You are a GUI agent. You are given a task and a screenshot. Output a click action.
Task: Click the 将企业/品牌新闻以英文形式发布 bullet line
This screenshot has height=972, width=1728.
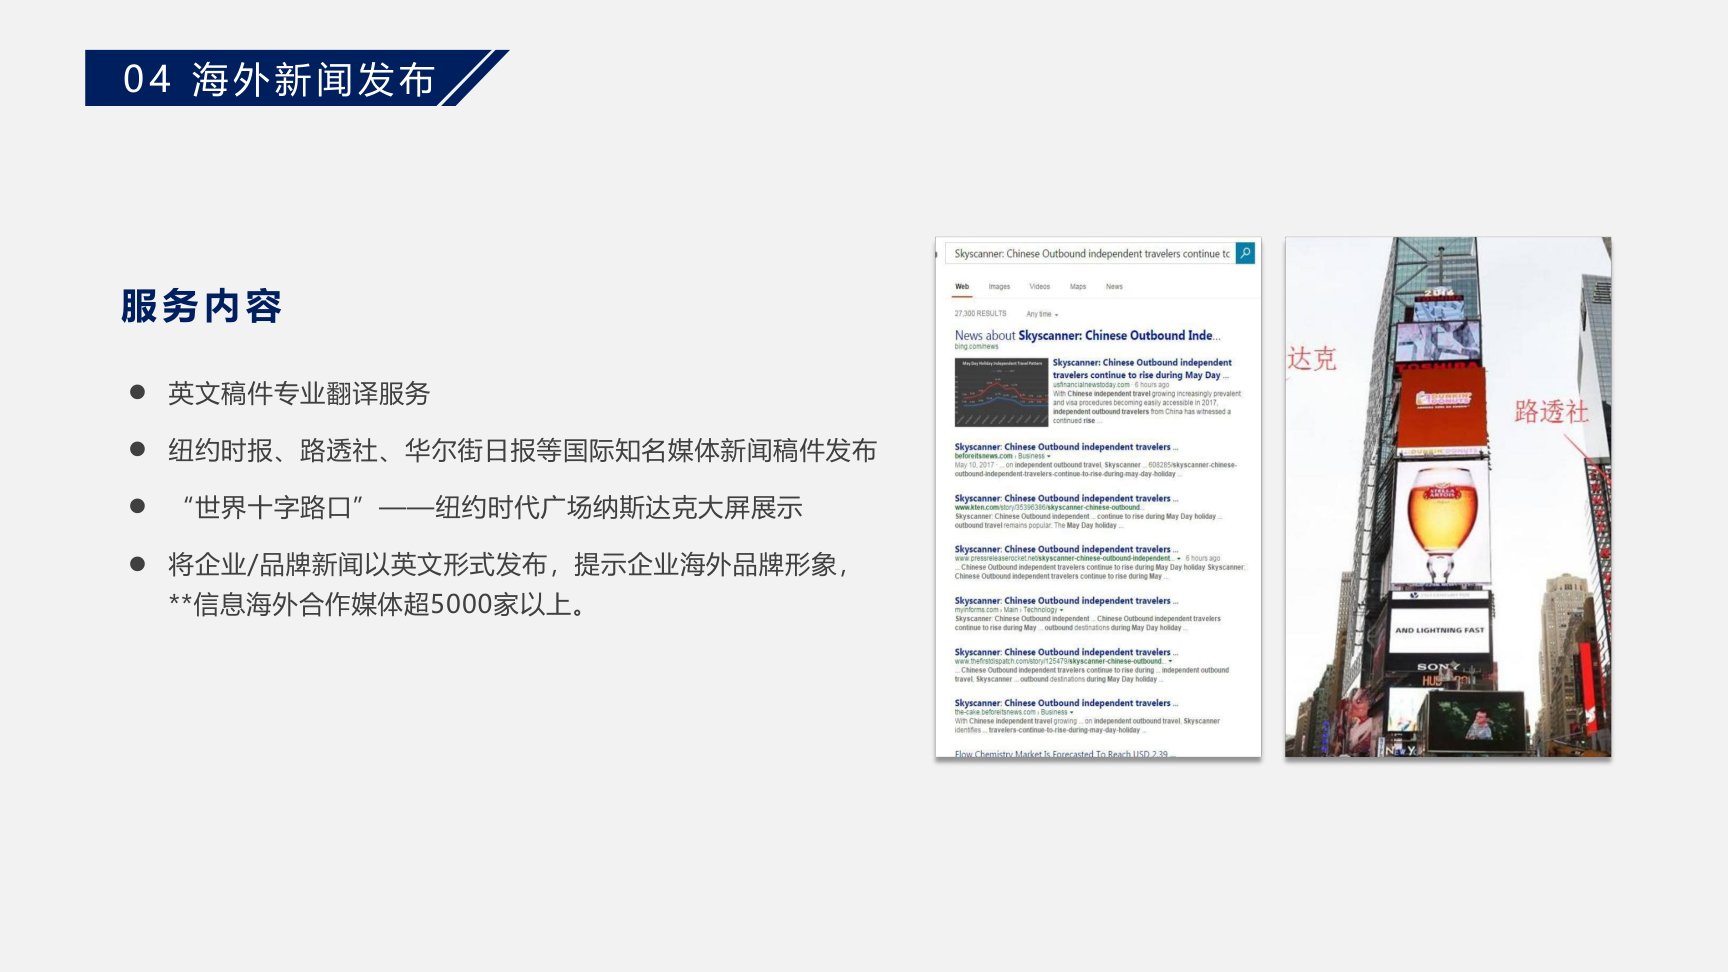(x=508, y=565)
